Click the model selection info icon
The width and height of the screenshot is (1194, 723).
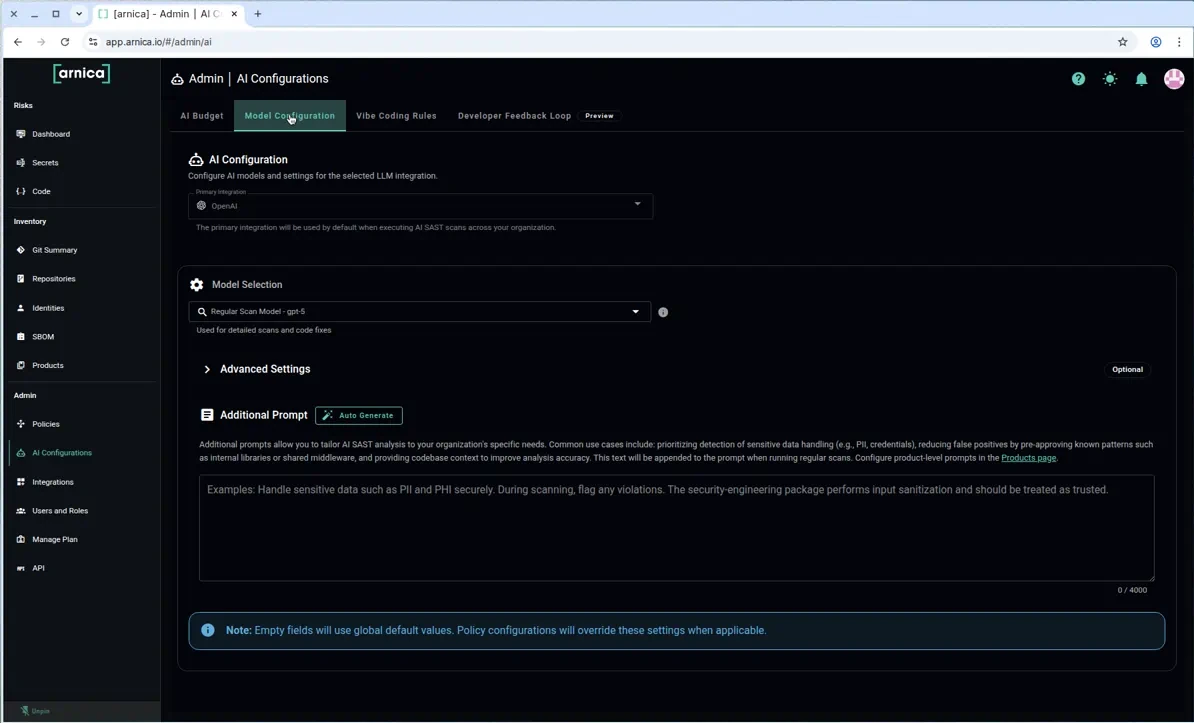663,312
